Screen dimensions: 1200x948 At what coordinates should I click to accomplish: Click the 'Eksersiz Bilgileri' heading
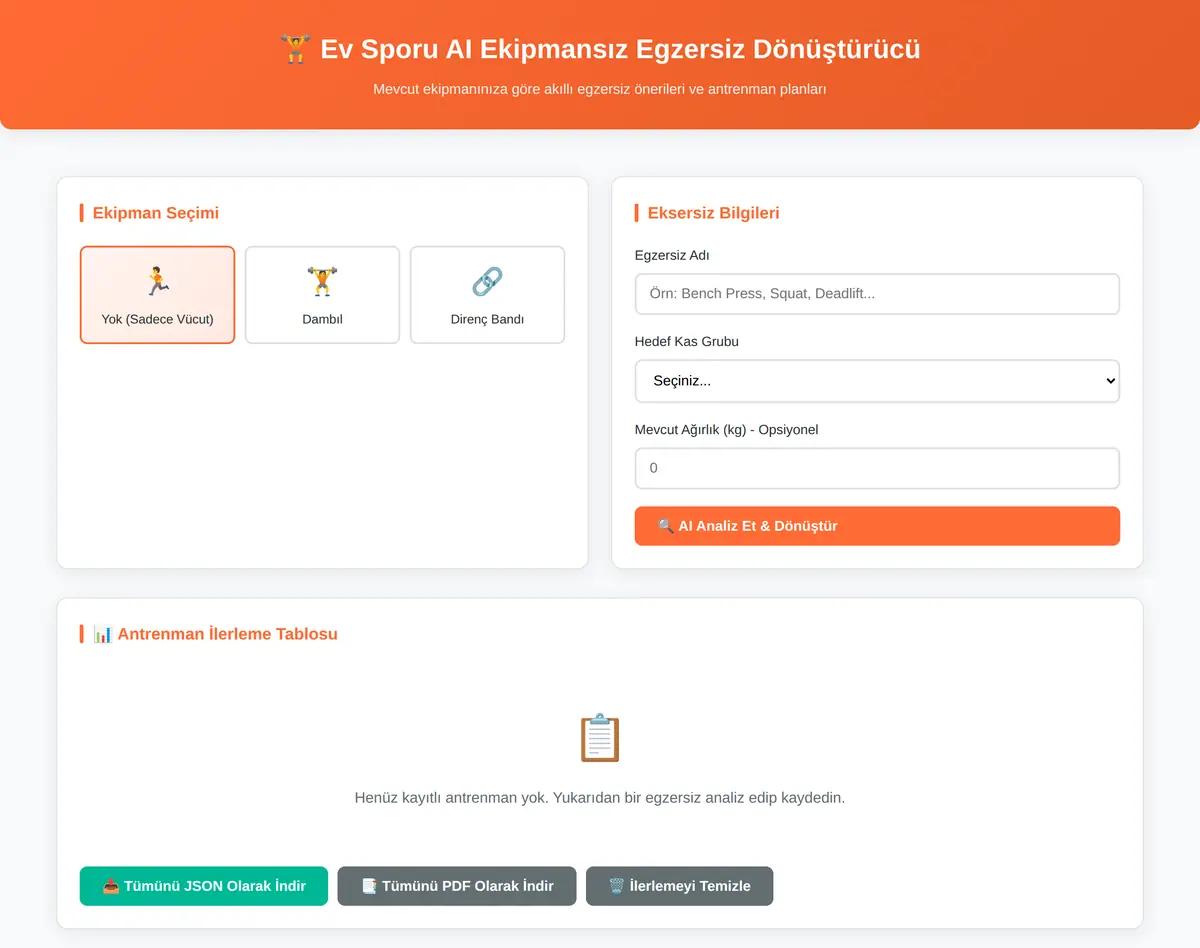[714, 213]
